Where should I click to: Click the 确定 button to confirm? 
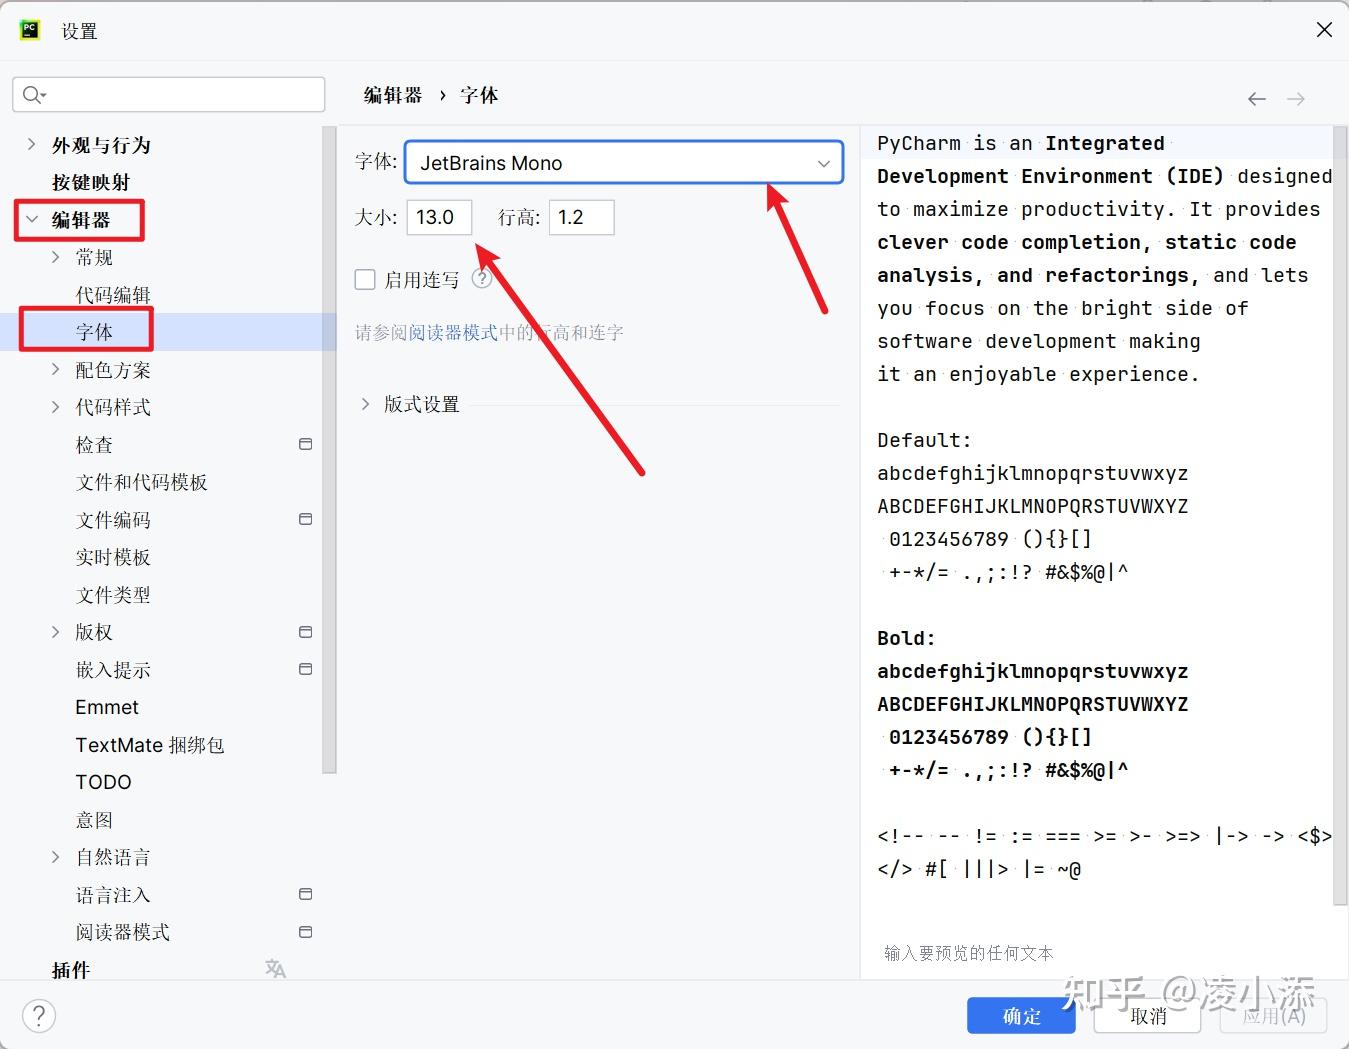tap(1020, 1015)
